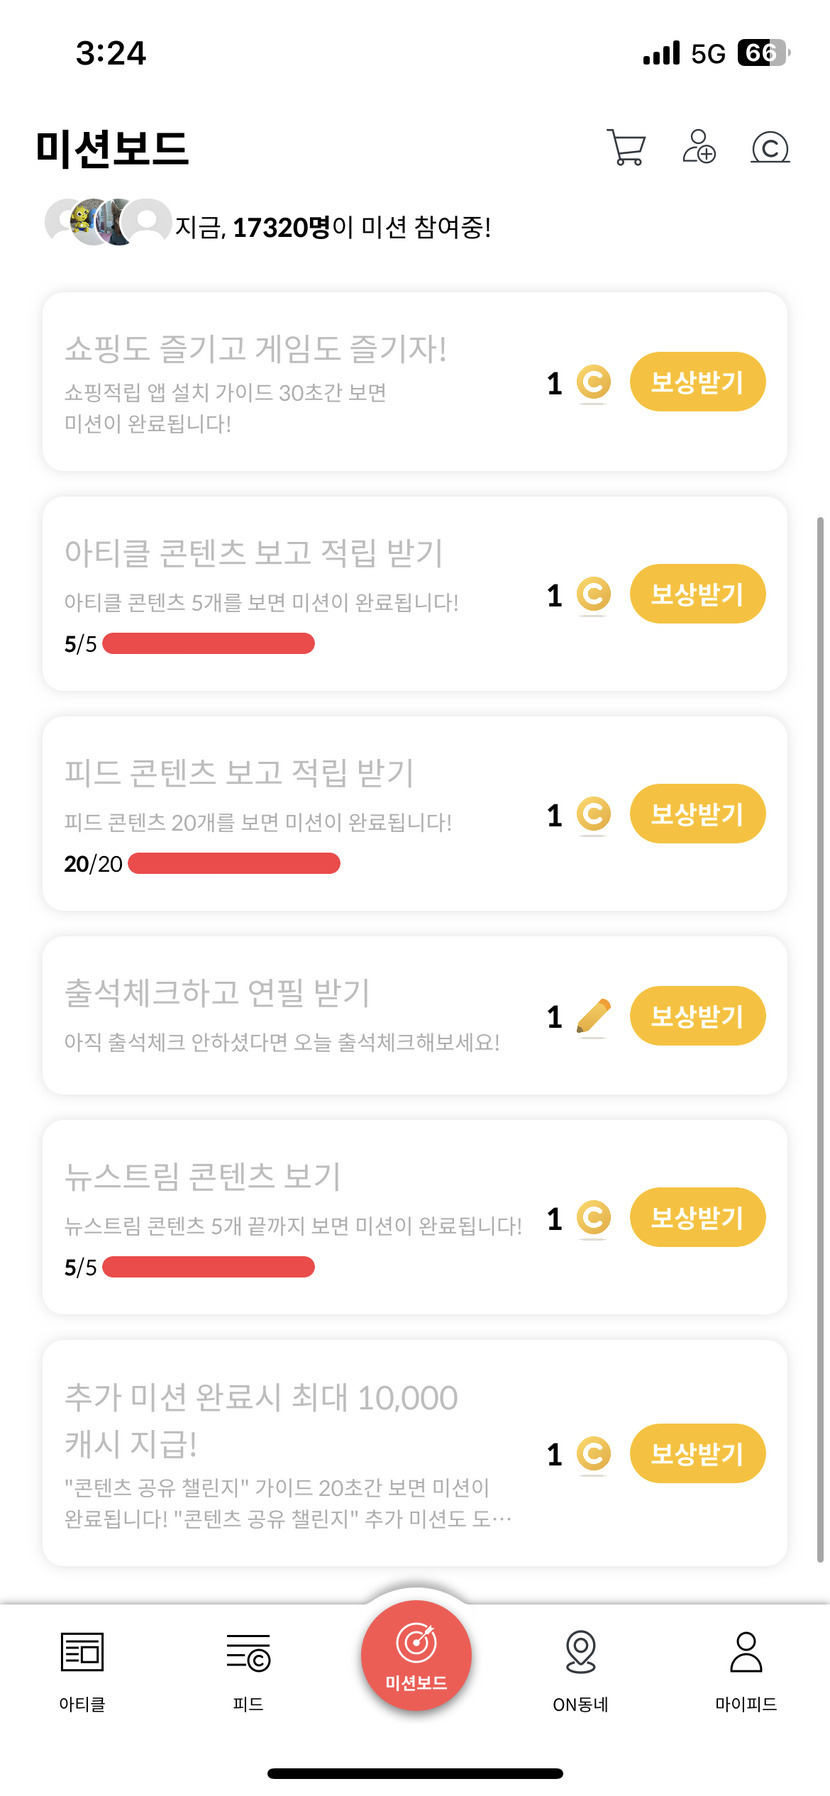Viewport: 830px width, 1796px height.
Task: Tap the 5/5 article progress bar
Action: point(208,643)
